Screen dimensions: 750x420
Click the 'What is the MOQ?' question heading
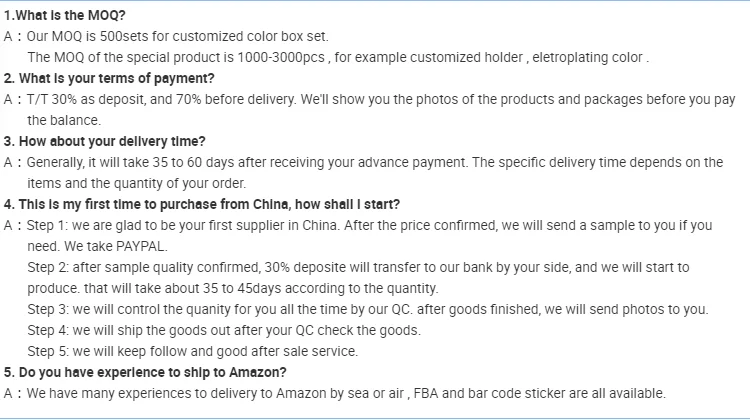pyautogui.click(x=69, y=16)
